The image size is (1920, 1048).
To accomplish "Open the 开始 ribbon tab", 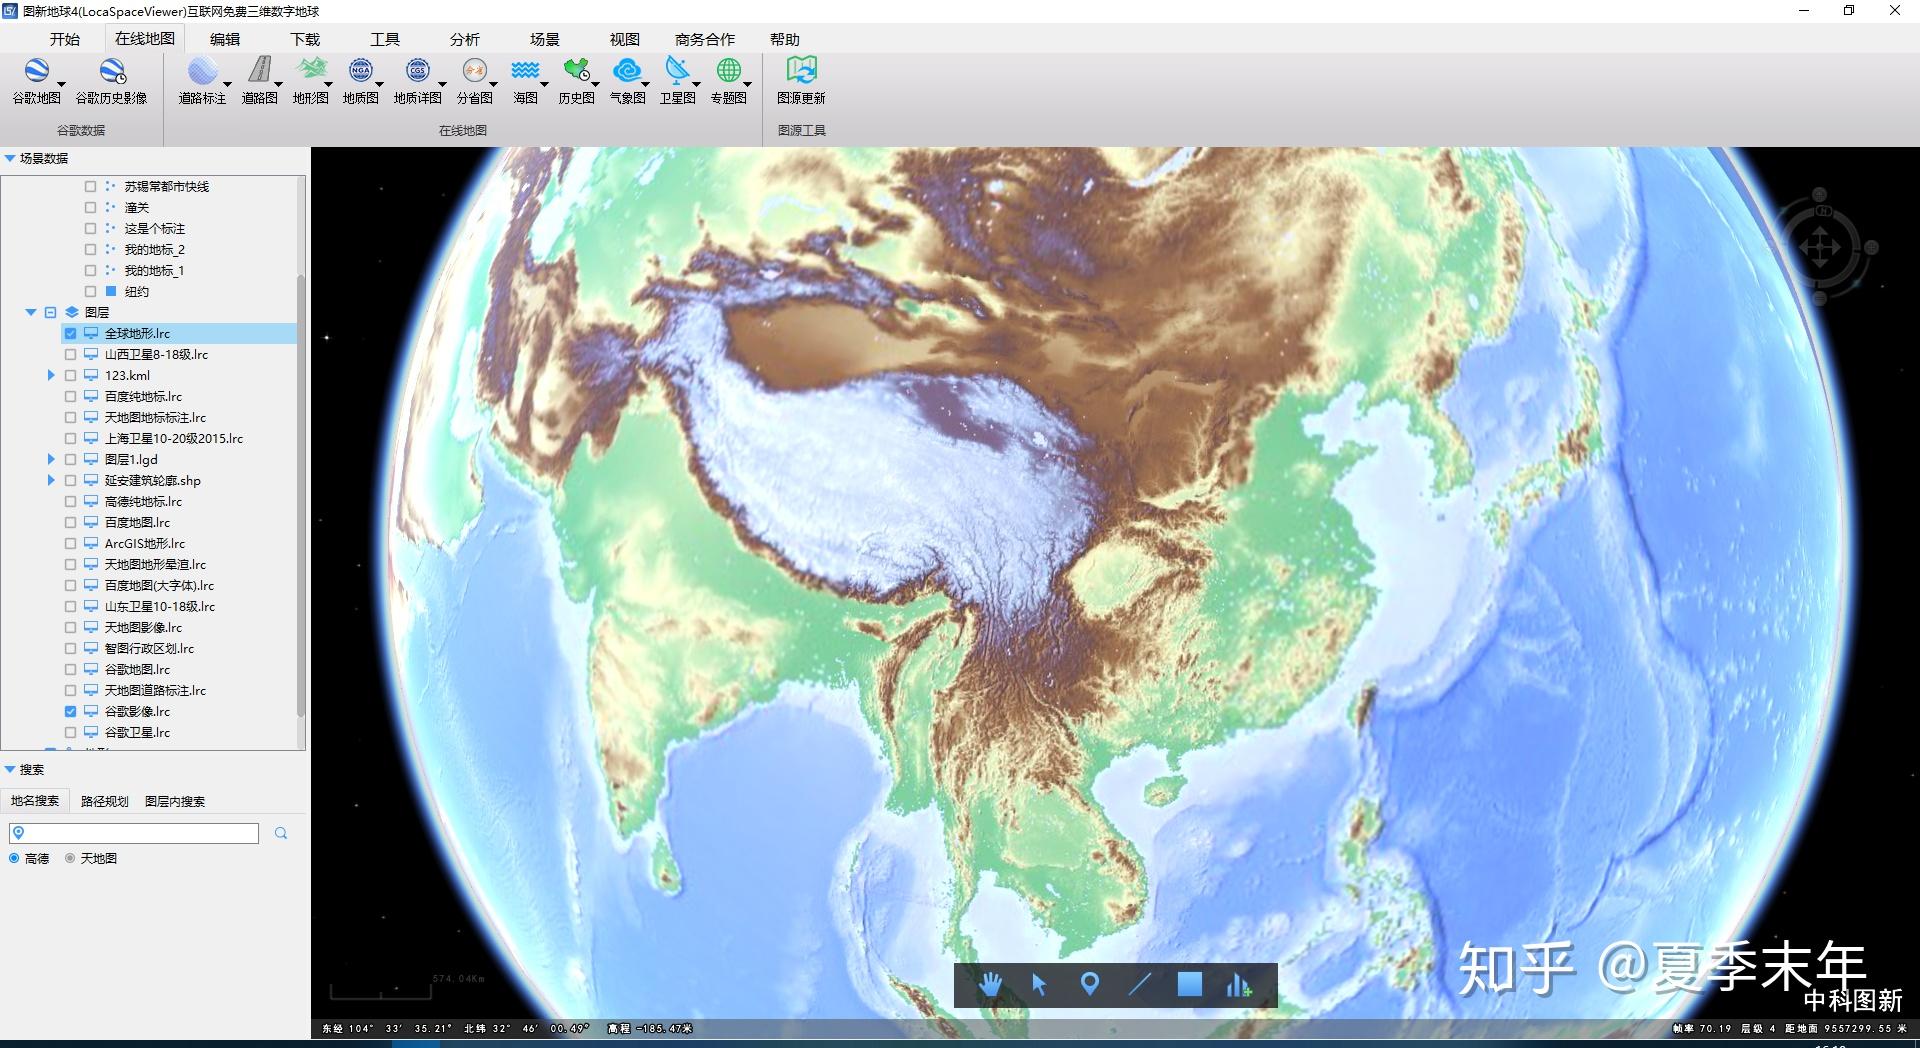I will [x=65, y=39].
